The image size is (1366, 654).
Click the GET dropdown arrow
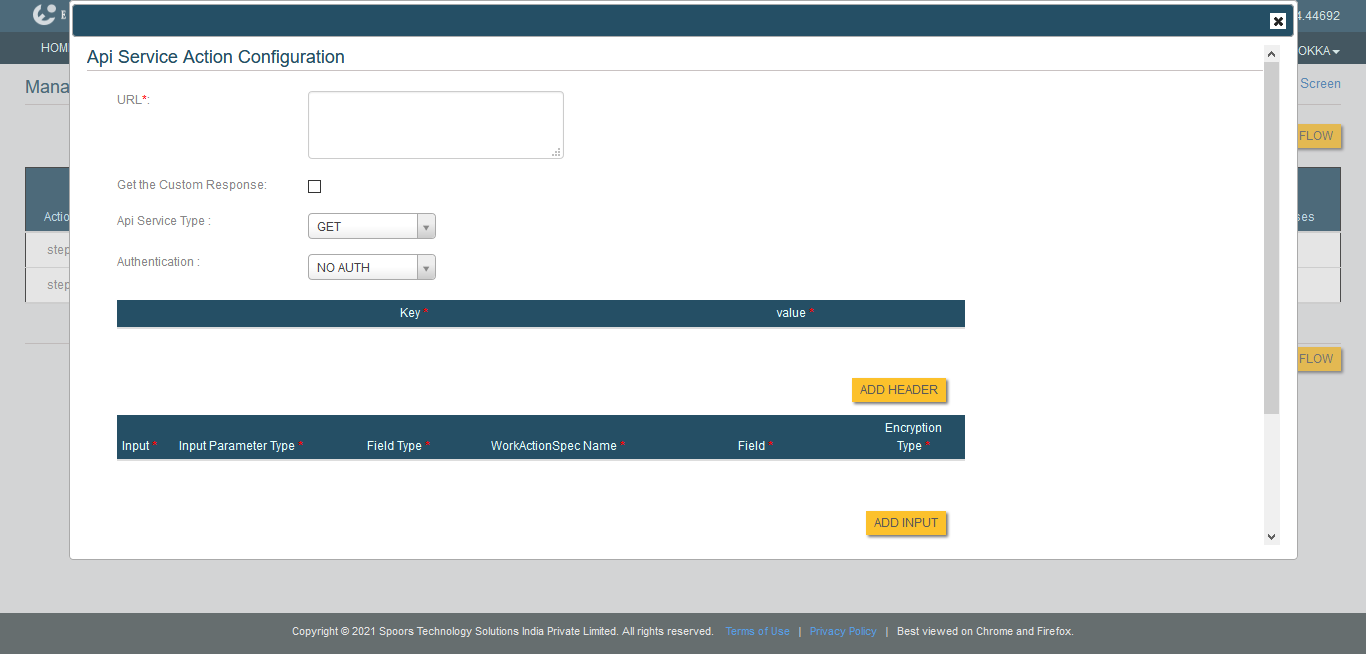[426, 227]
